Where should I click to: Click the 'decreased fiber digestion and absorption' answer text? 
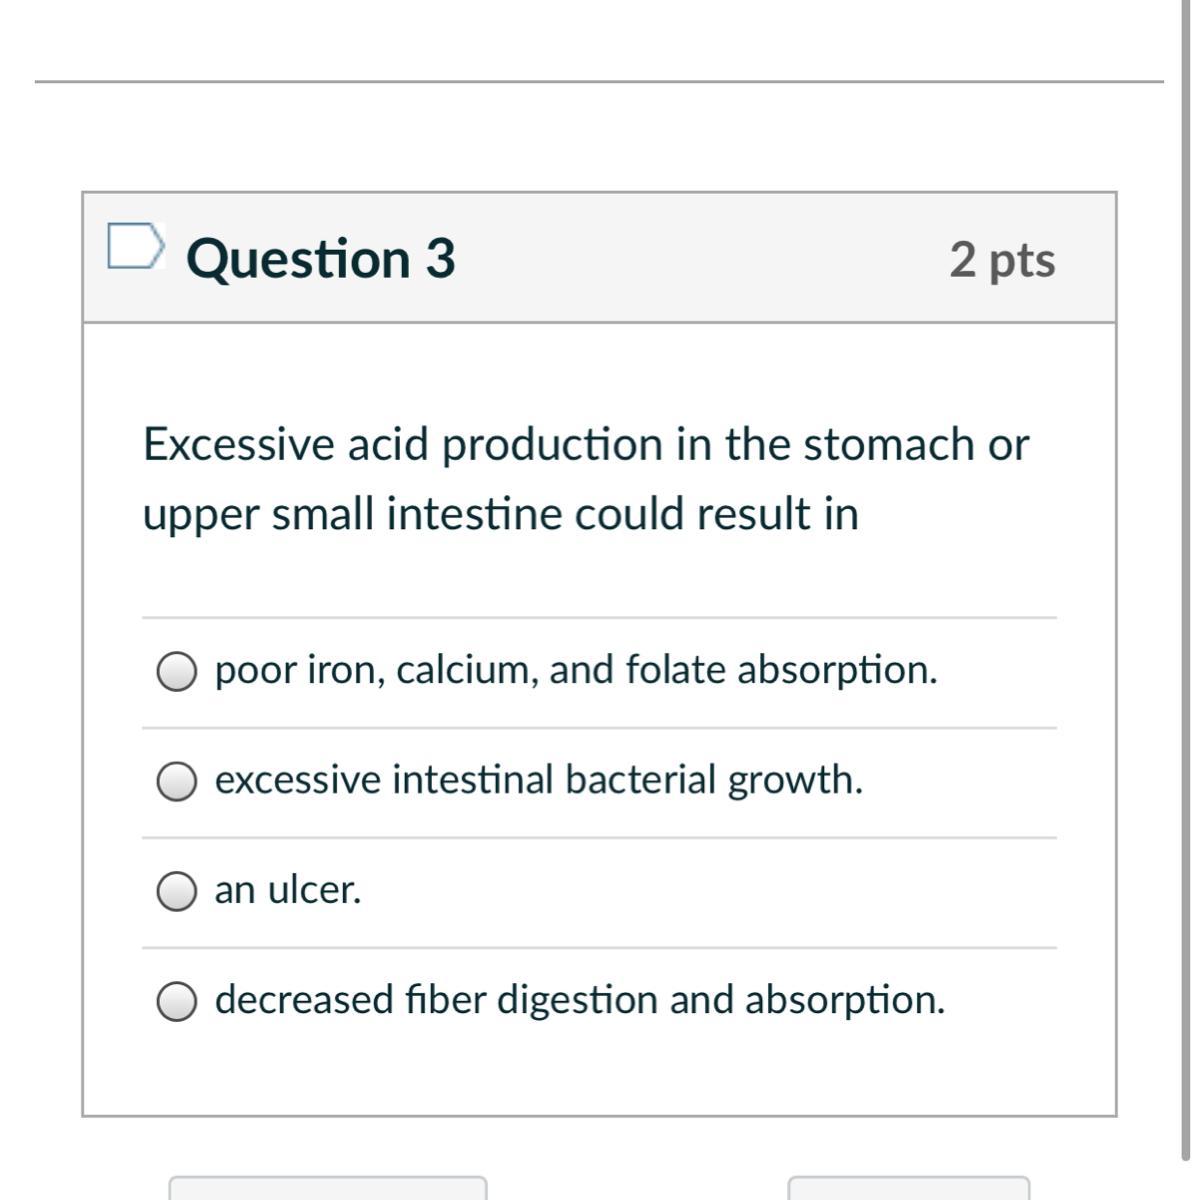580,1000
